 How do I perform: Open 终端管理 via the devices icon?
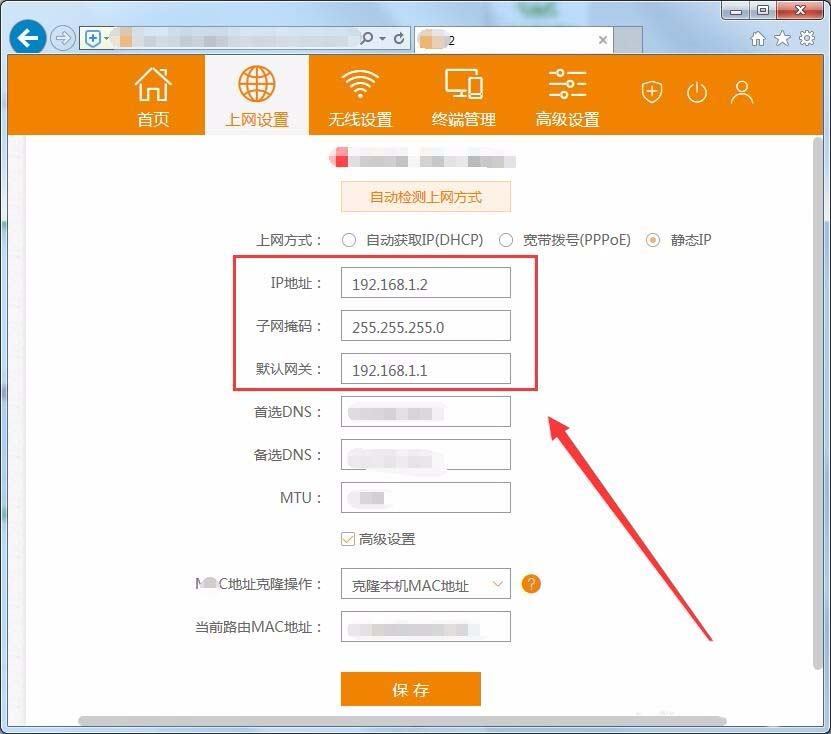pyautogui.click(x=463, y=85)
